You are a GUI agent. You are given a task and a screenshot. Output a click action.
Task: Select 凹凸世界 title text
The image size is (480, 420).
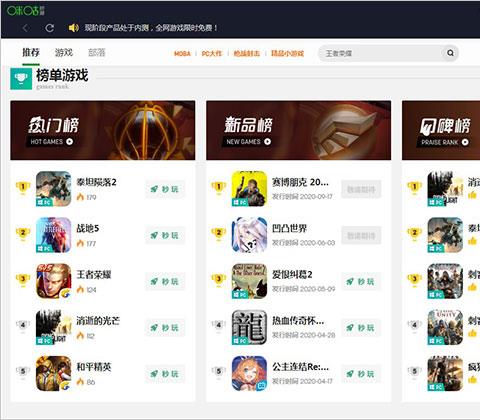(x=289, y=228)
